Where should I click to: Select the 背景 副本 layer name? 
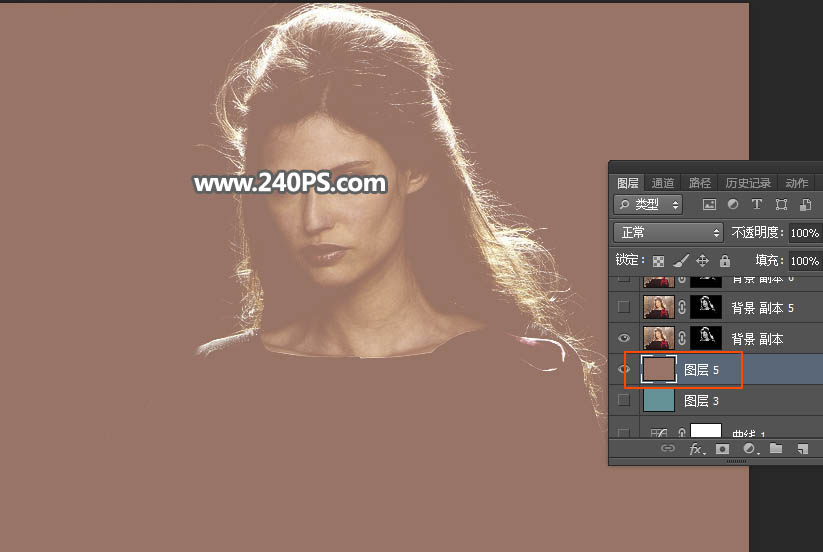point(757,339)
